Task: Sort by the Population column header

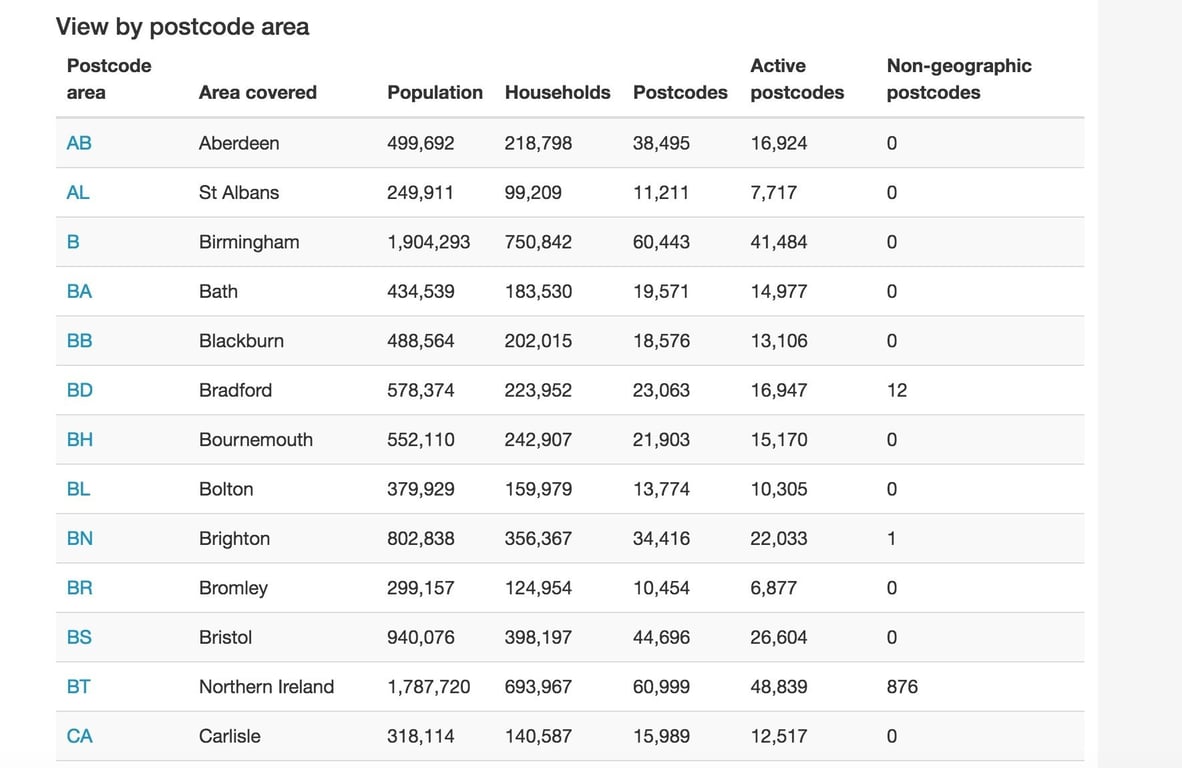Action: (435, 92)
